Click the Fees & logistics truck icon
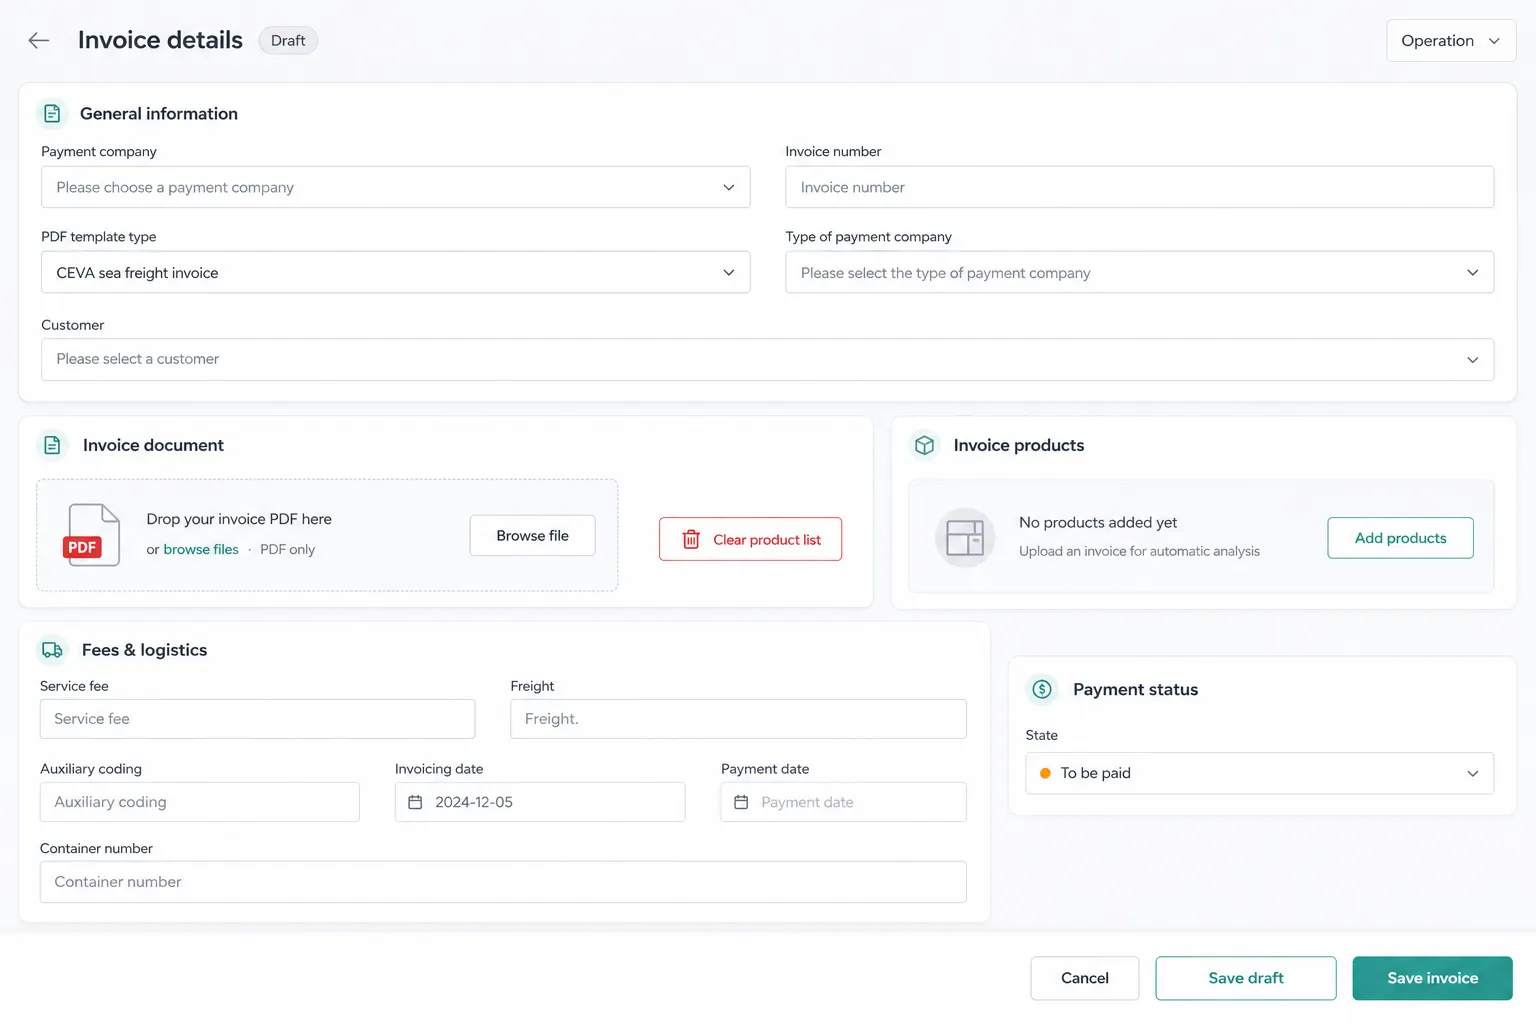This screenshot has width=1536, height=1024. point(52,650)
